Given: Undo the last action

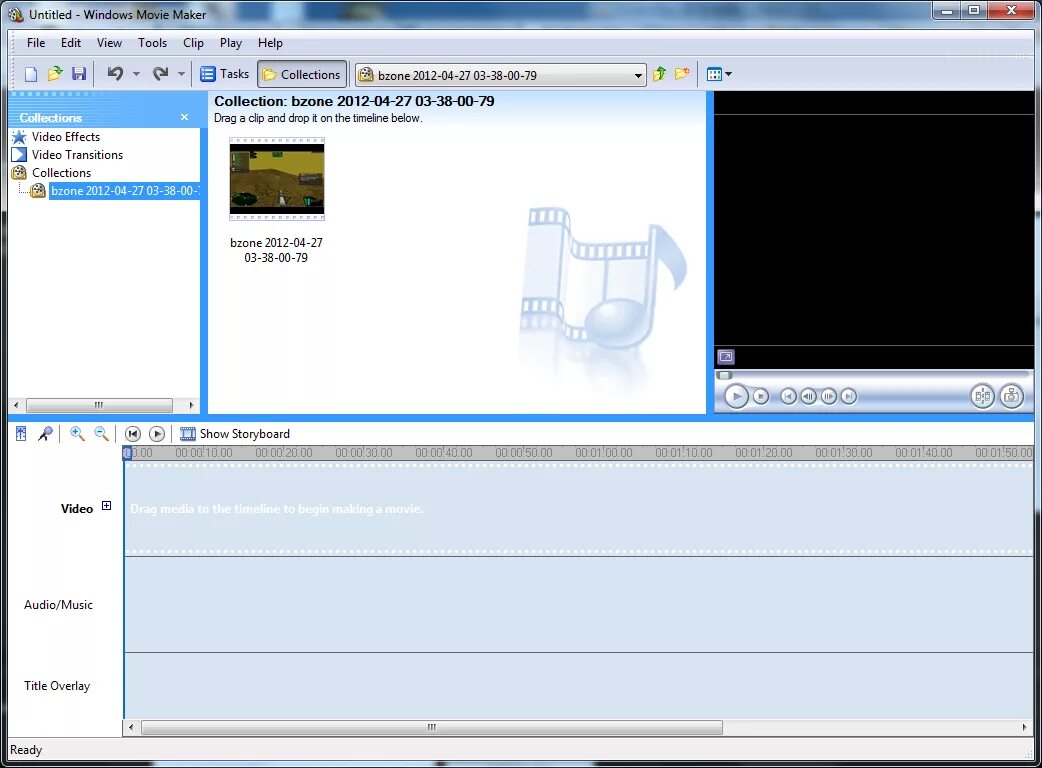Looking at the screenshot, I should tap(115, 74).
